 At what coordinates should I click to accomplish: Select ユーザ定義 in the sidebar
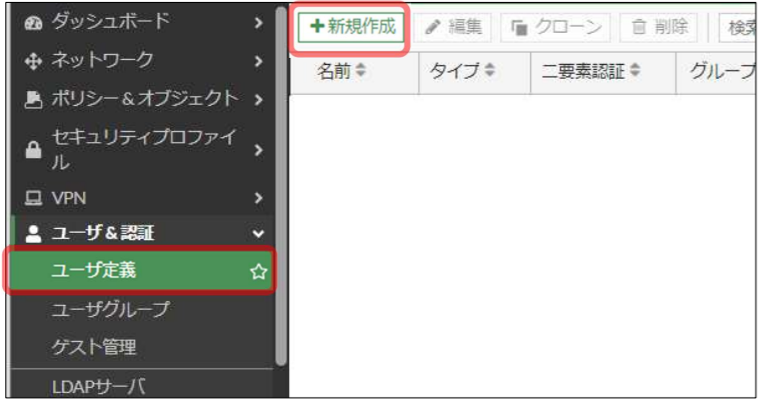pyautogui.click(x=141, y=271)
